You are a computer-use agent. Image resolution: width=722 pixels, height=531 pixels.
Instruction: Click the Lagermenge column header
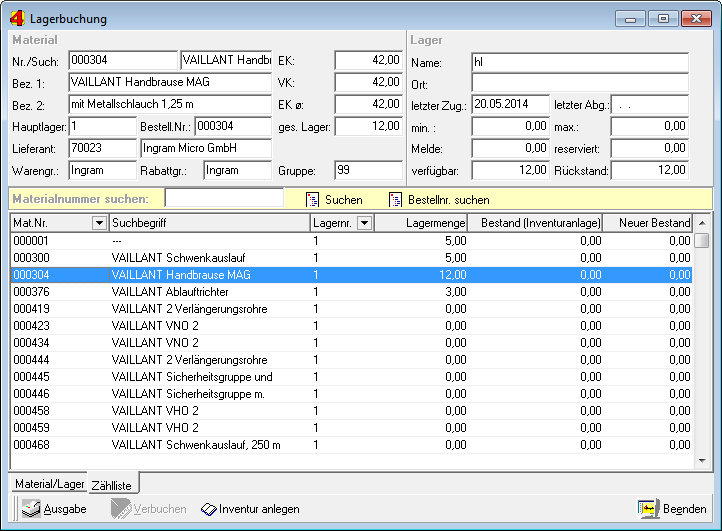click(x=422, y=223)
